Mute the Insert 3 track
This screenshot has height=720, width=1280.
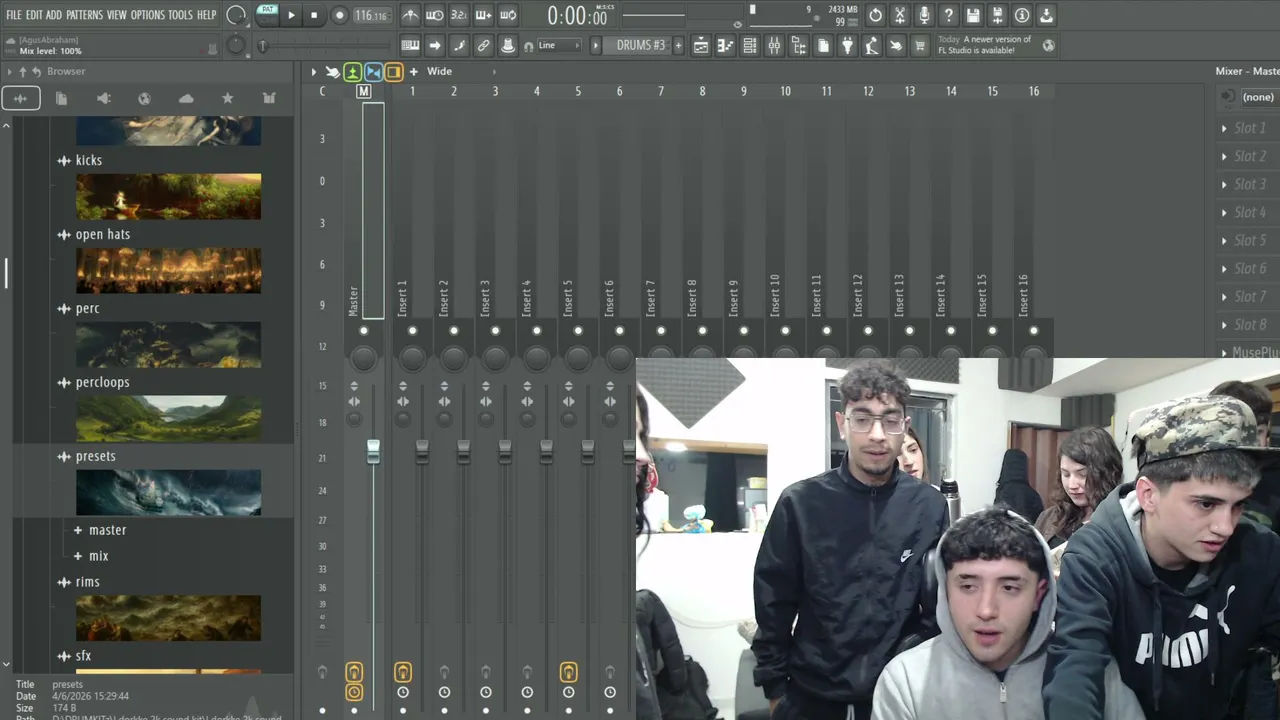coord(495,331)
